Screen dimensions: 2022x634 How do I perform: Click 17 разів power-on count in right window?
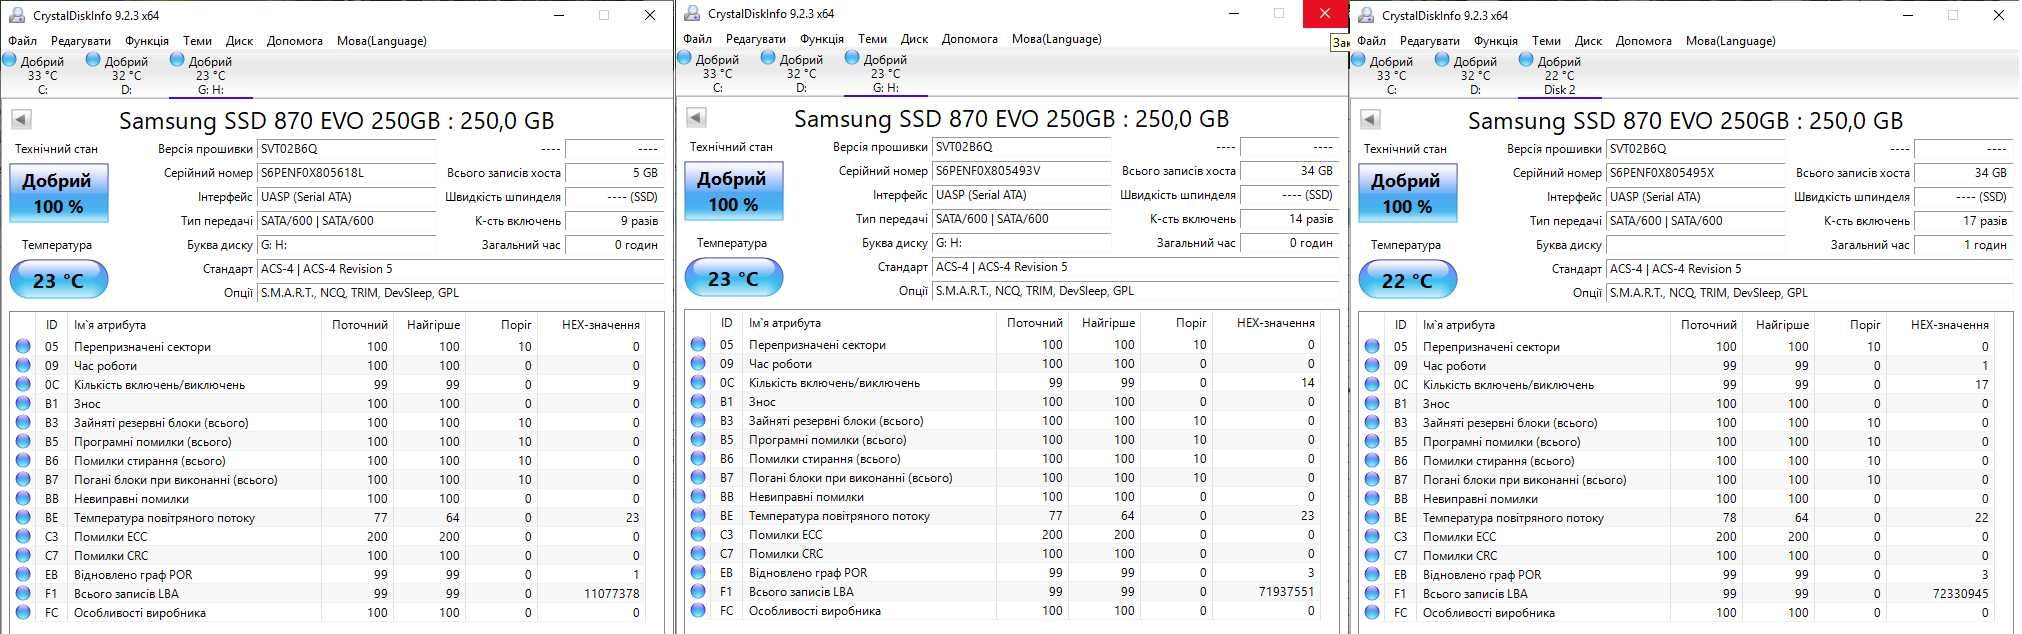(1962, 221)
